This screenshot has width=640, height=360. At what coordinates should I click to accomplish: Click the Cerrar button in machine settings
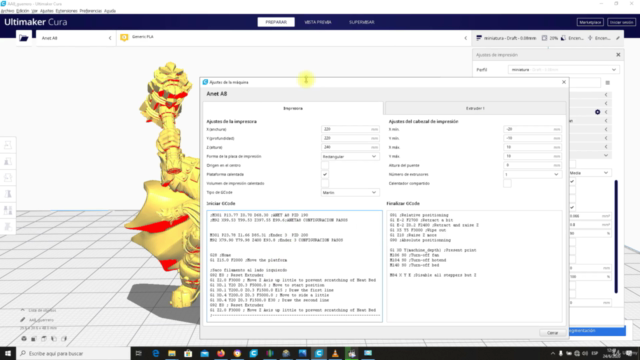click(x=552, y=333)
